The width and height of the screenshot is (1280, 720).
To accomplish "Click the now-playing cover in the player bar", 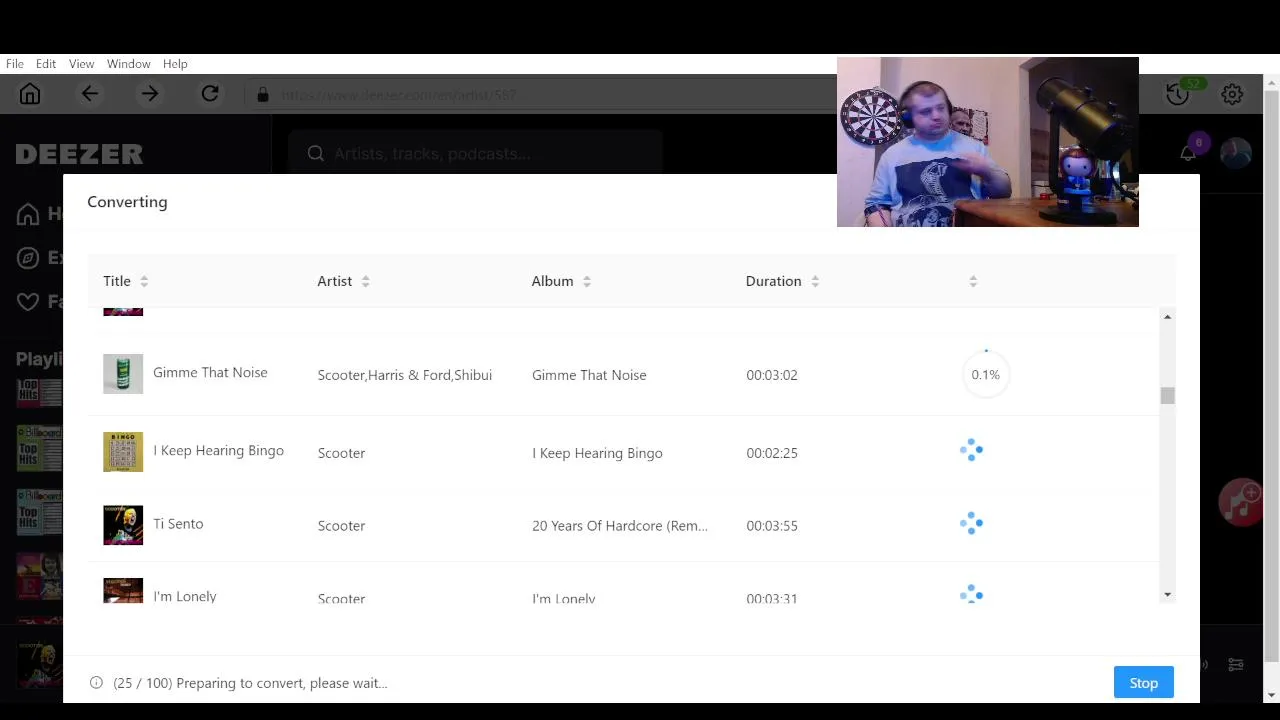I will coord(39,664).
